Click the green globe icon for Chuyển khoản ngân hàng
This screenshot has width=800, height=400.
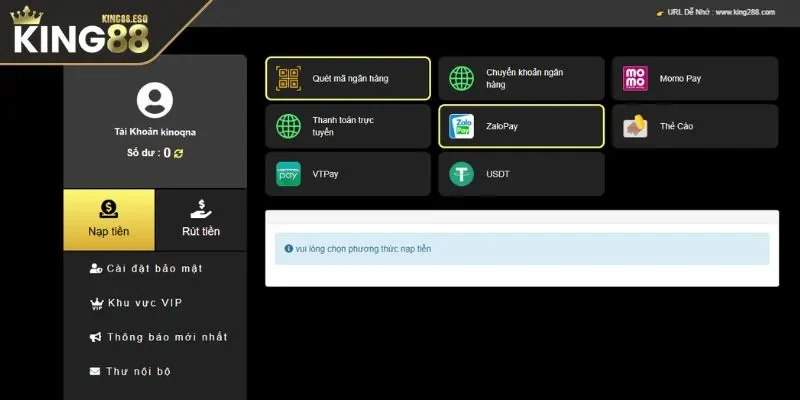click(x=462, y=79)
